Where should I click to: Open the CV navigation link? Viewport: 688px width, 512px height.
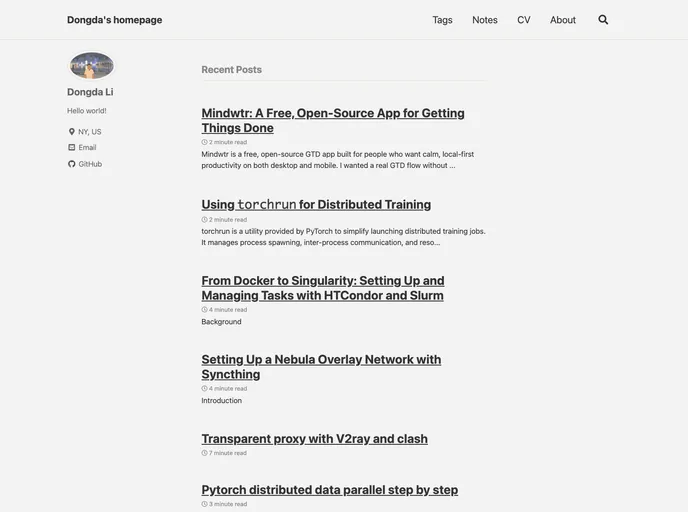point(524,20)
